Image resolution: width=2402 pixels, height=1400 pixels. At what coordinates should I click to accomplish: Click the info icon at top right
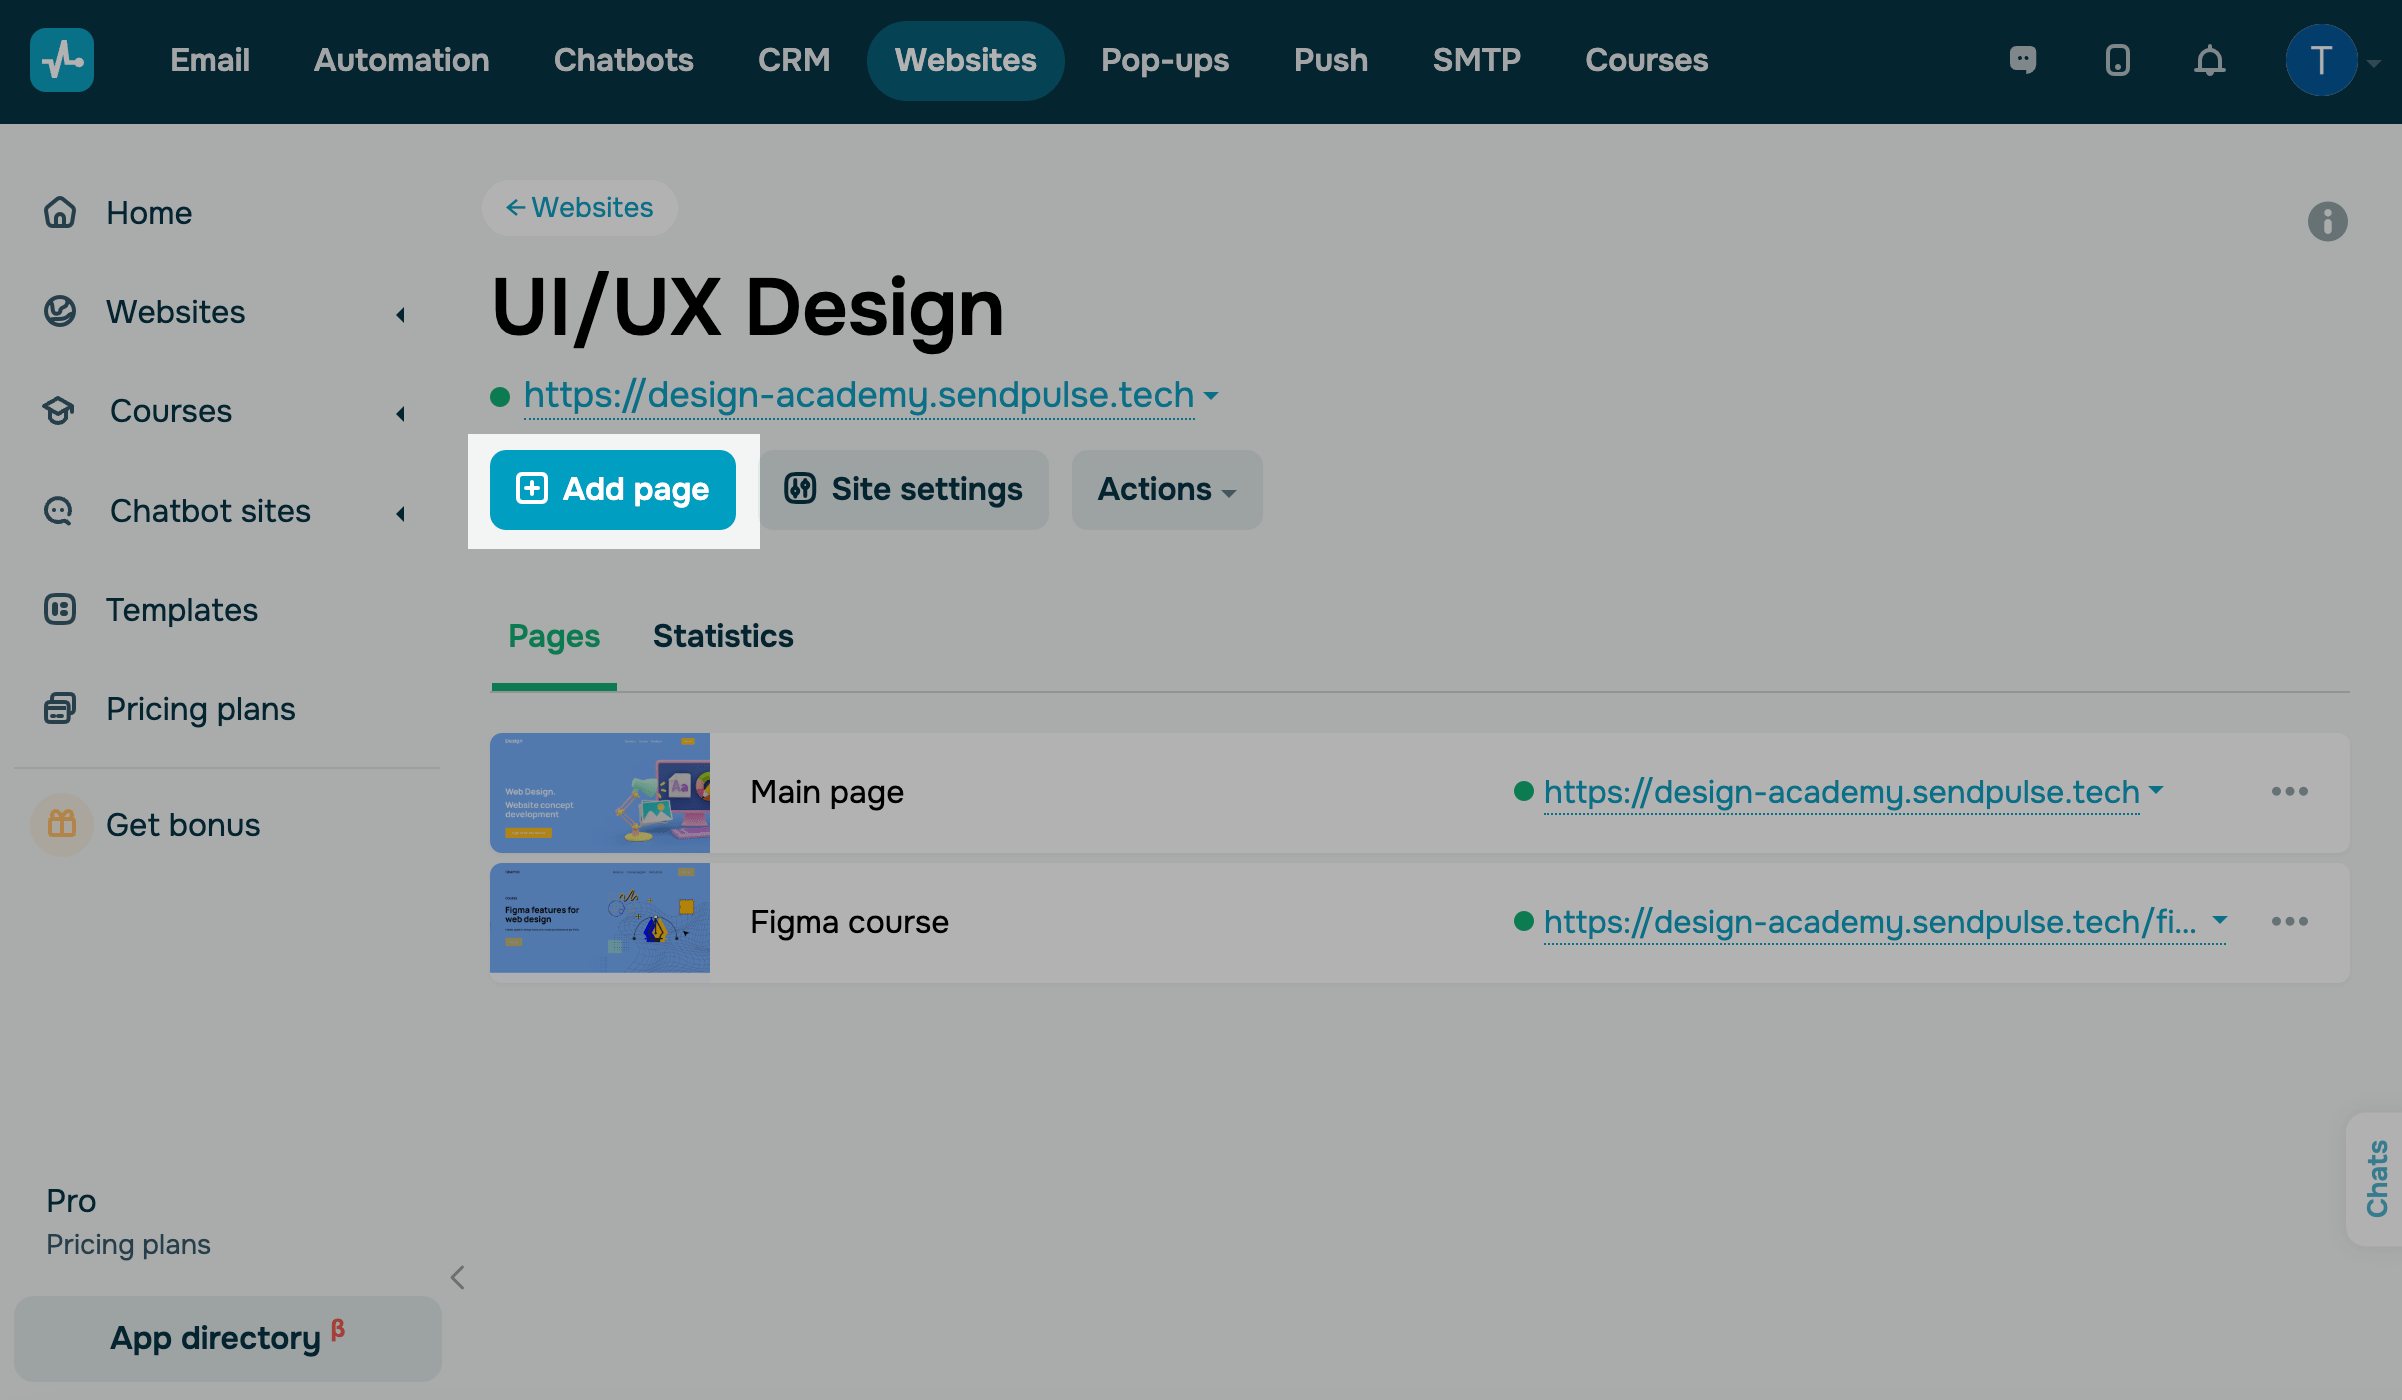coord(2327,221)
